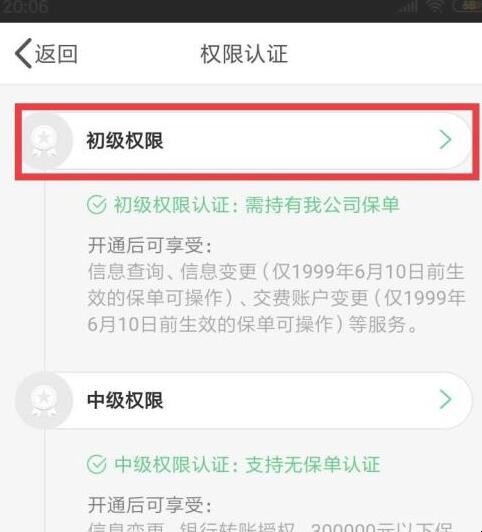Expand 中级权限 using its chevron
The height and width of the screenshot is (532, 482).
[x=445, y=399]
